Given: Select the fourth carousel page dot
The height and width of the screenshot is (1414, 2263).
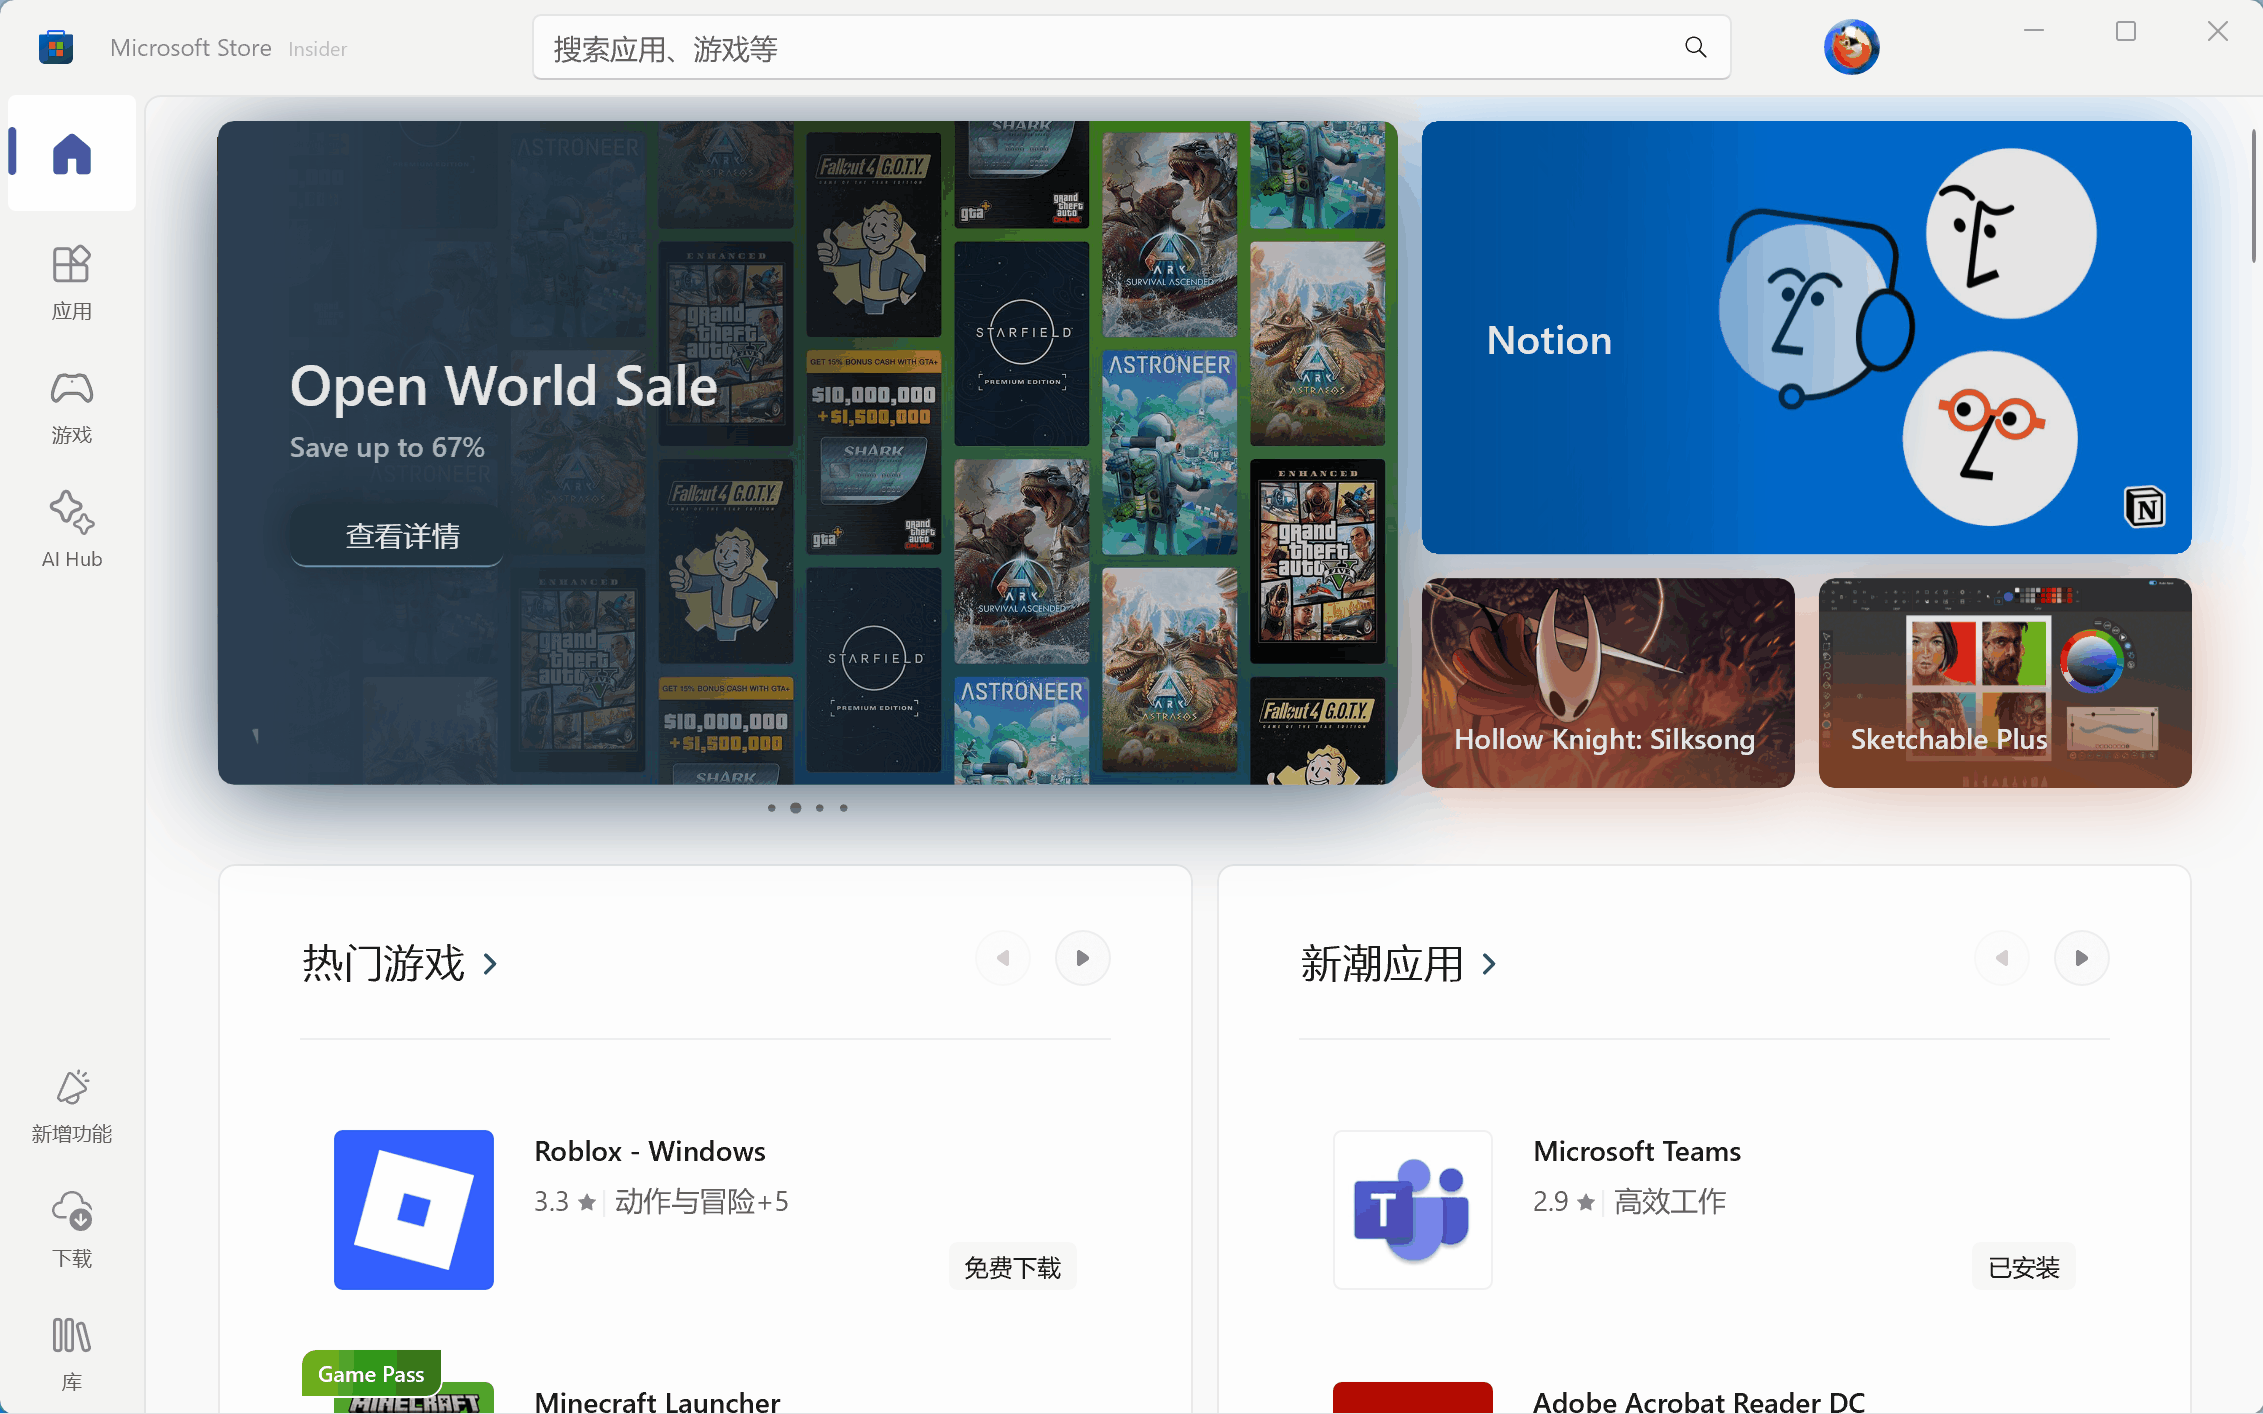Looking at the screenshot, I should (844, 808).
